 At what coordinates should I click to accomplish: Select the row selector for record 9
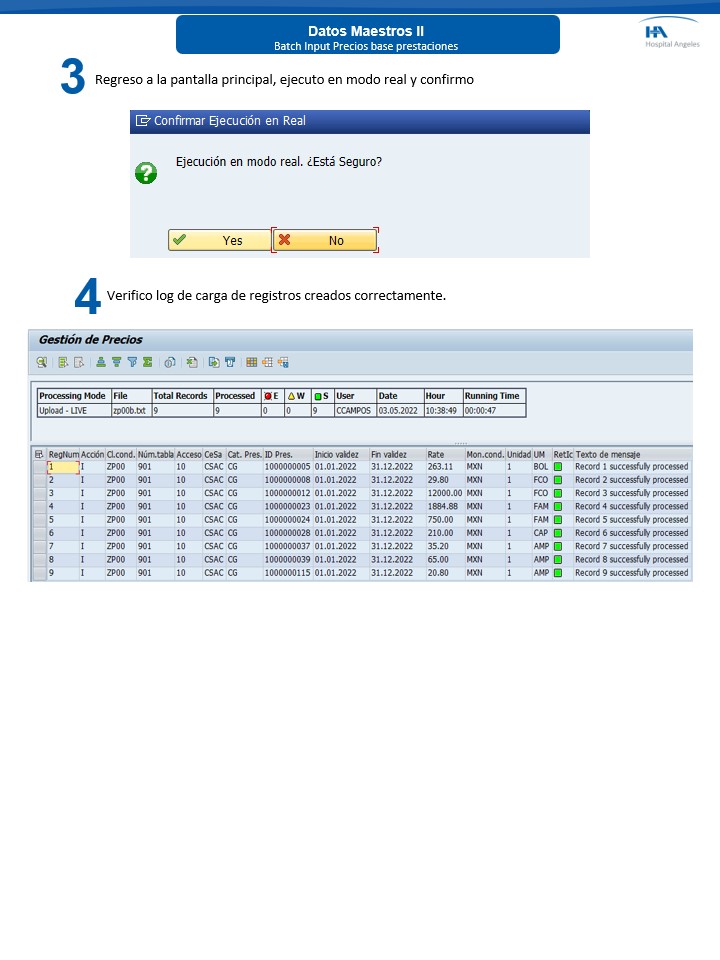click(x=39, y=573)
